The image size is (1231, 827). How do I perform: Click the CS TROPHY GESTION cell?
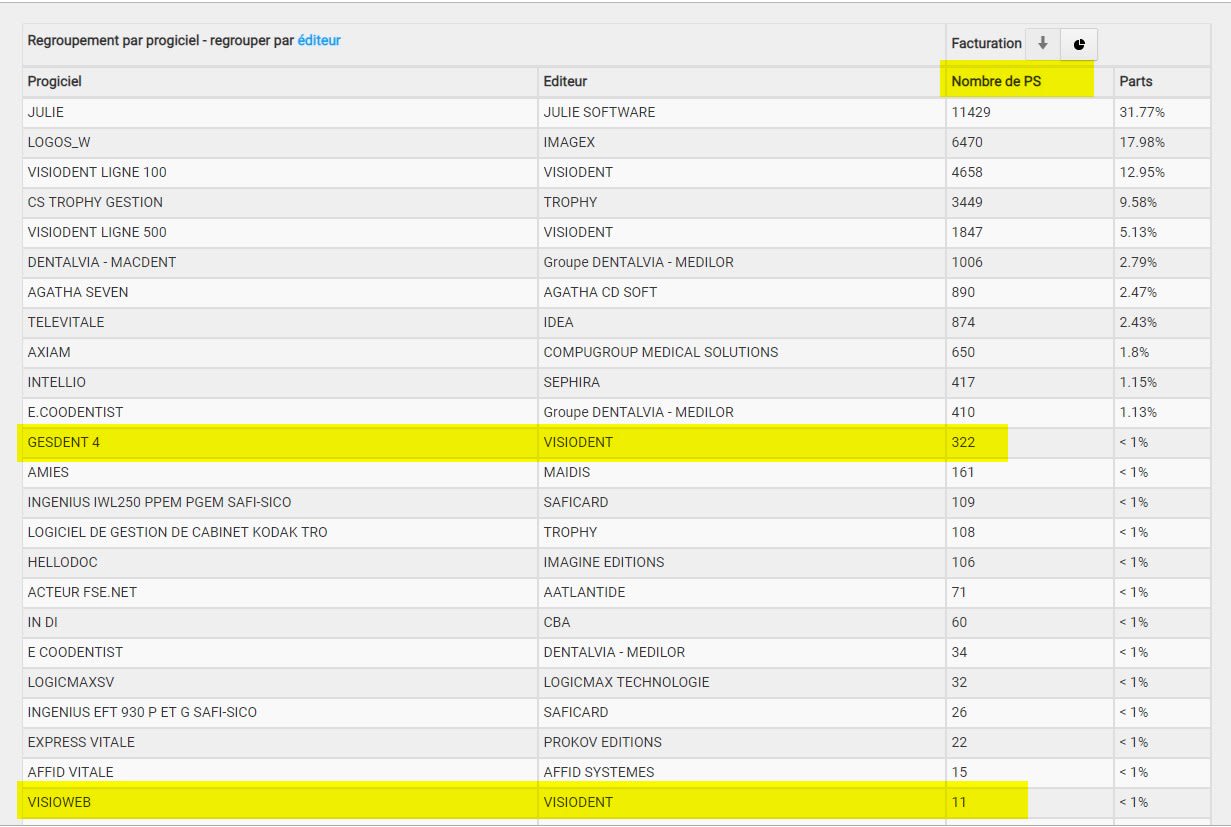(x=95, y=202)
